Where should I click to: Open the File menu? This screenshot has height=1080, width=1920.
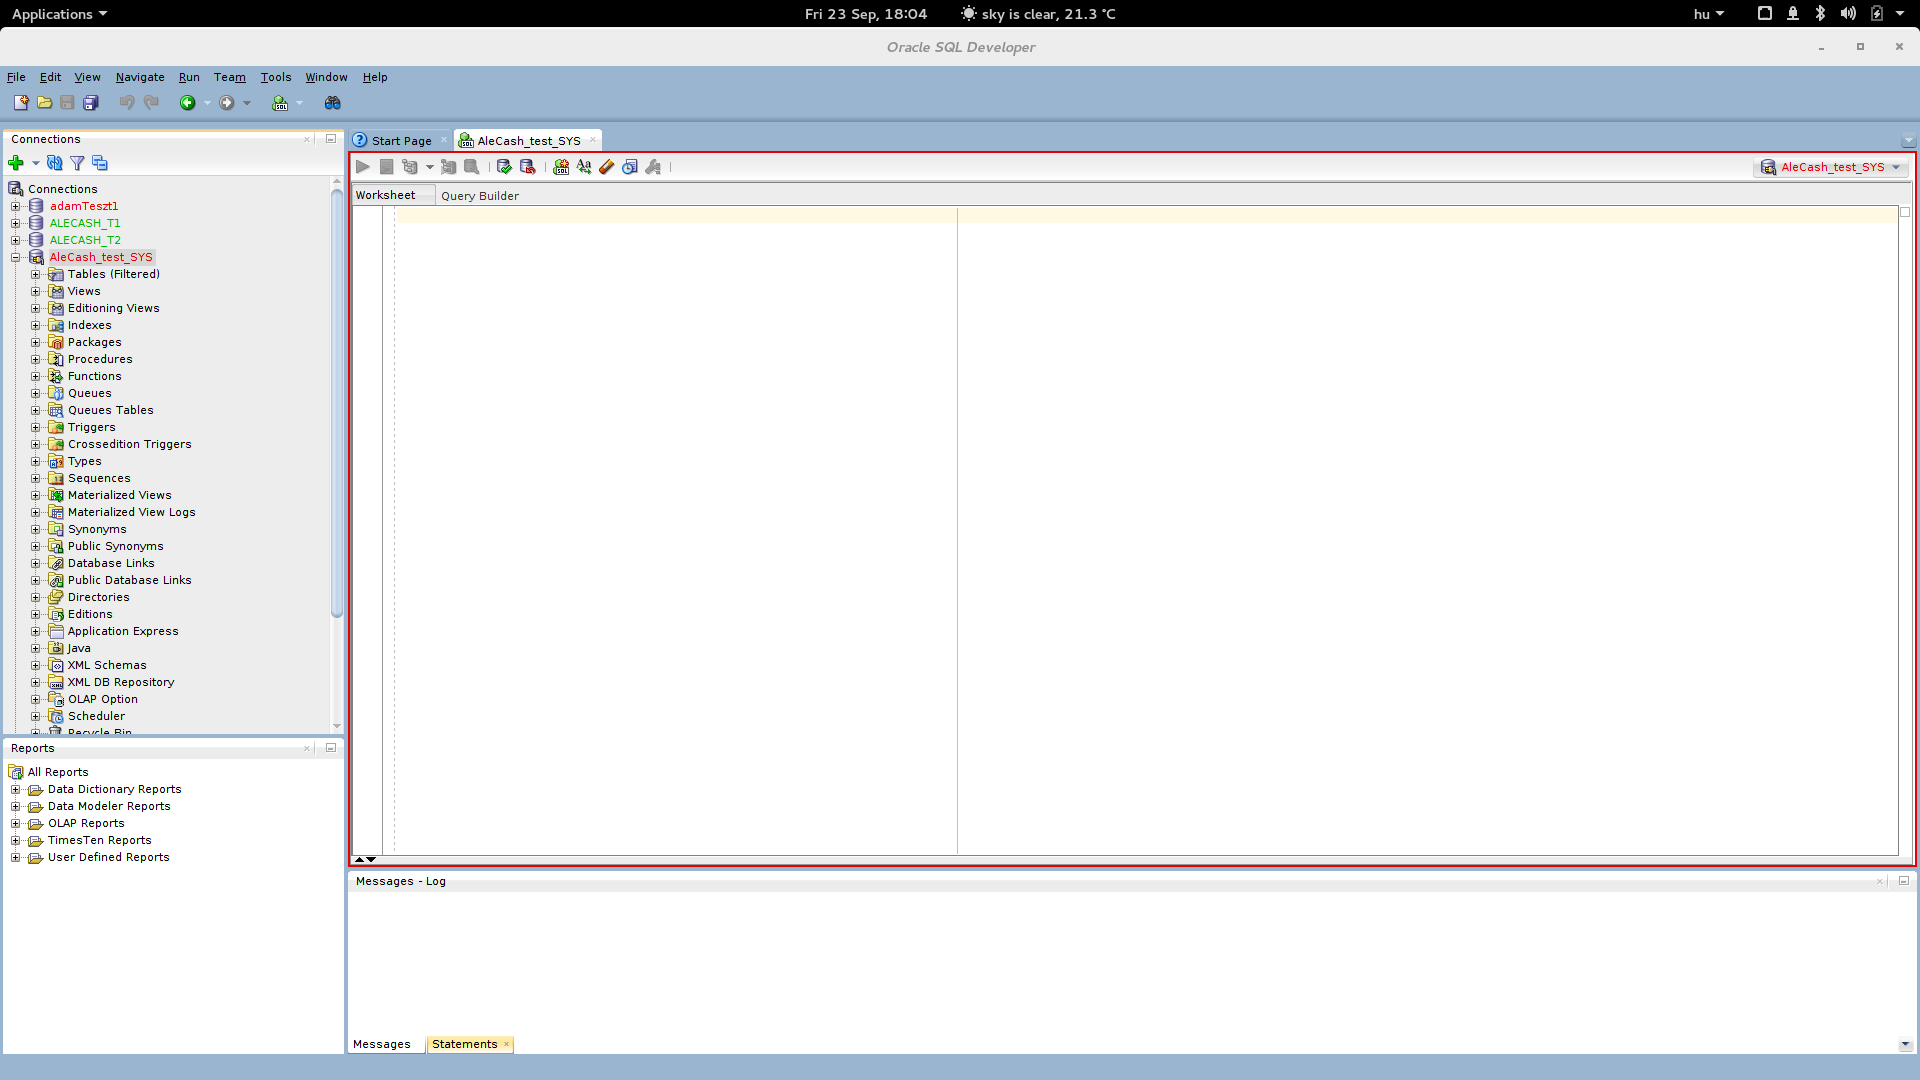tap(16, 77)
